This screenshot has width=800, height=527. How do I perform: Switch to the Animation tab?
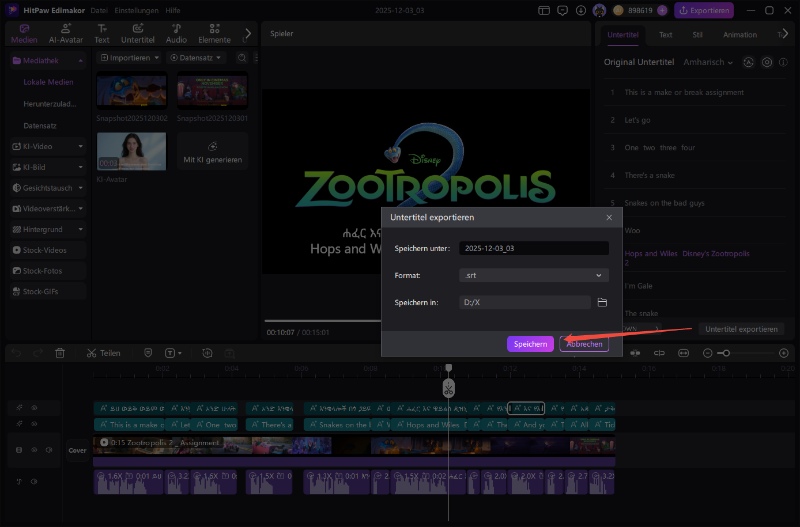pos(739,34)
